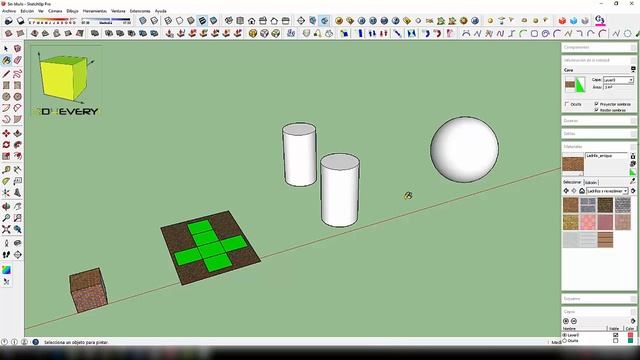Viewport: 640px width, 360px height.
Task: Select the Scale tool
Action: point(6,156)
